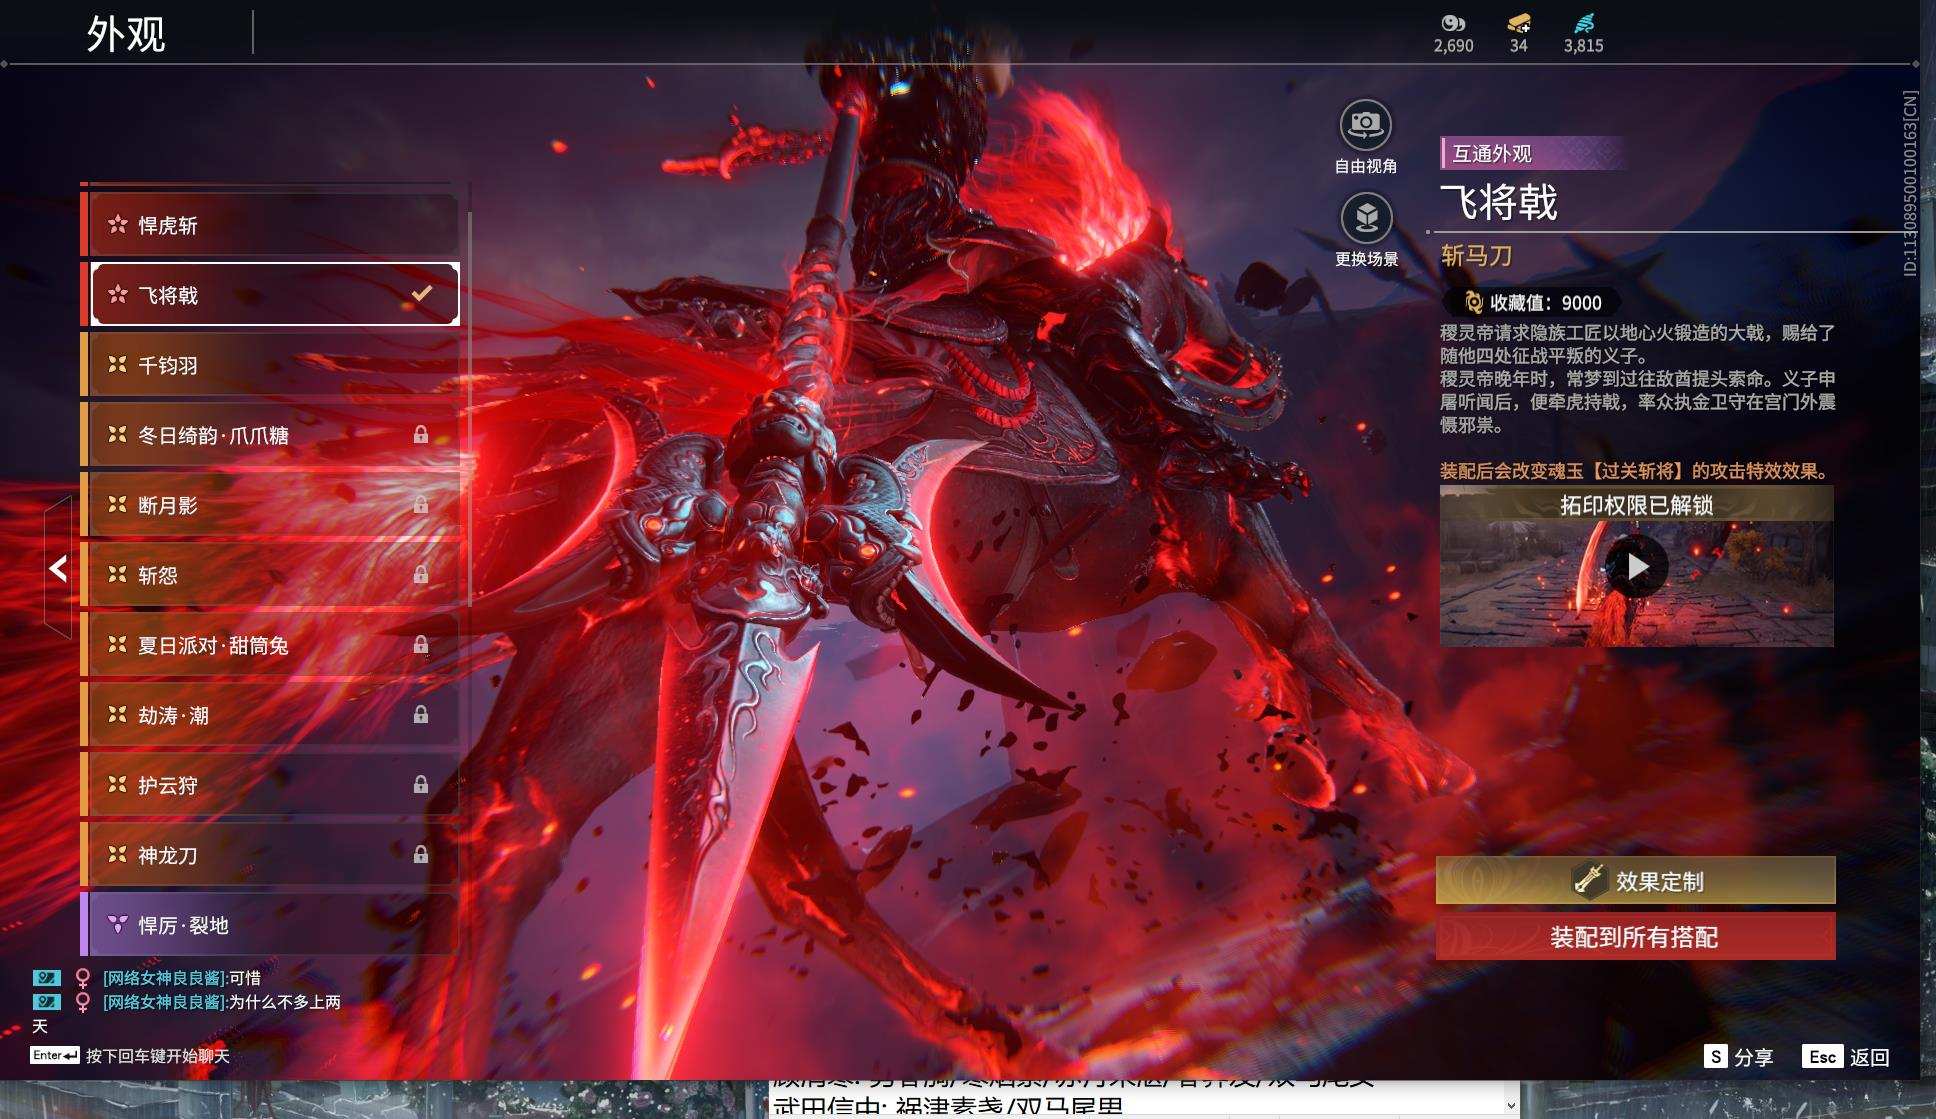Click the scrollbar arrow in the bottom text window
The image size is (1936, 1119).
(1511, 1105)
